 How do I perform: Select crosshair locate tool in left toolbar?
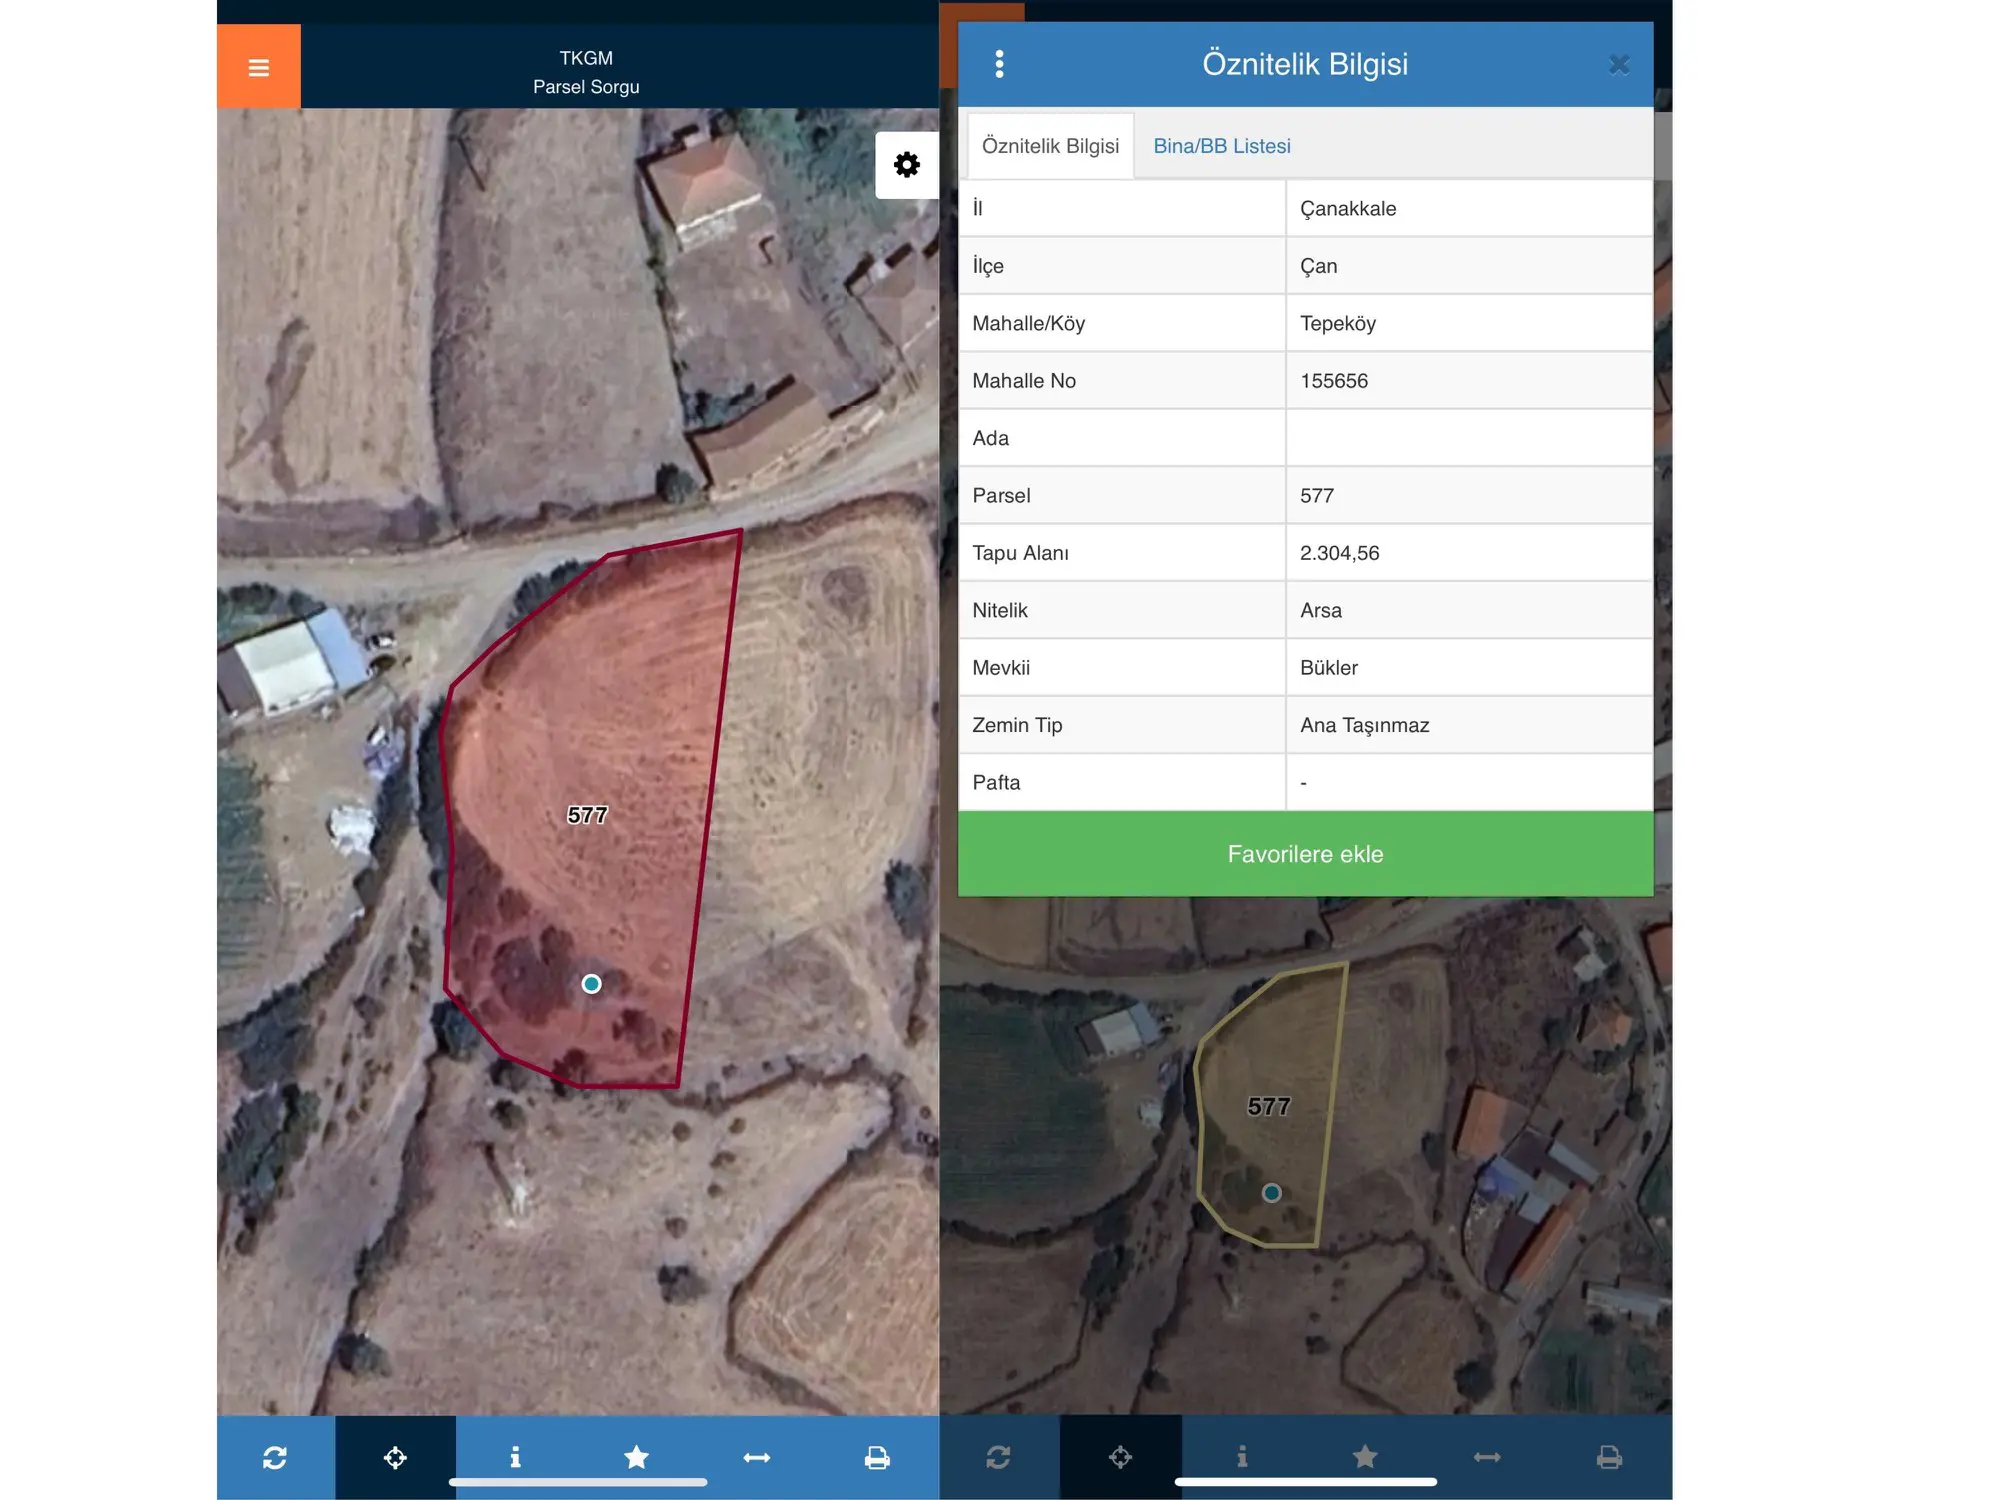pyautogui.click(x=395, y=1457)
